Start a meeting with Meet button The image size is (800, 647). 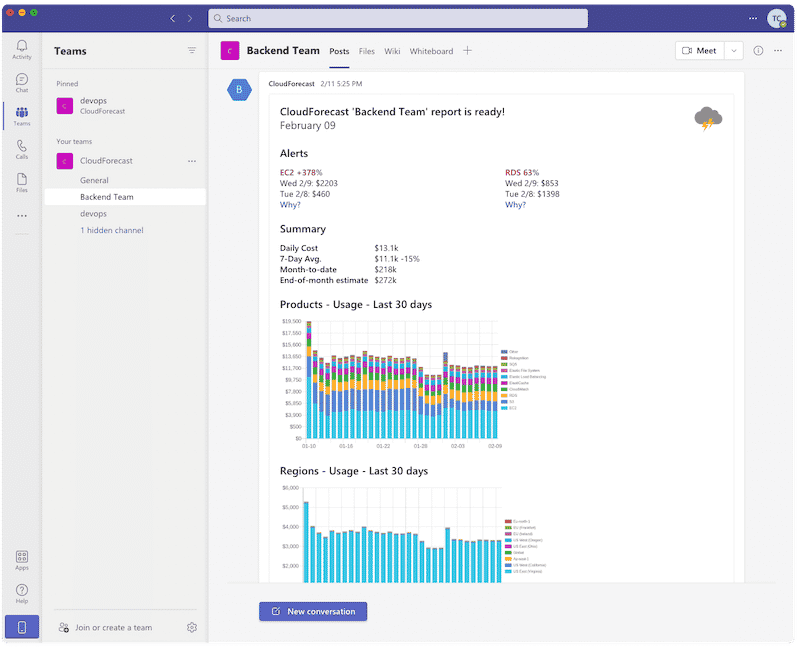click(699, 51)
